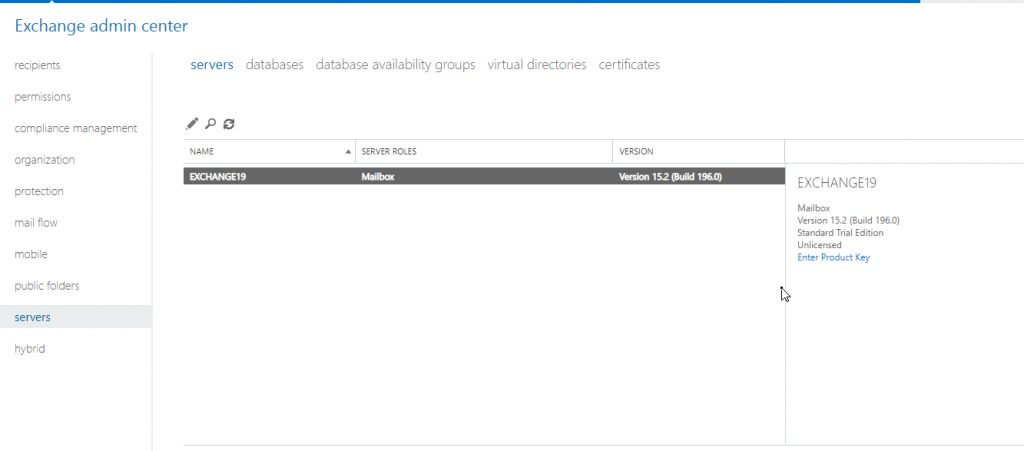The image size is (1024, 451).
Task: Open database availability groups tab
Action: 396,65
